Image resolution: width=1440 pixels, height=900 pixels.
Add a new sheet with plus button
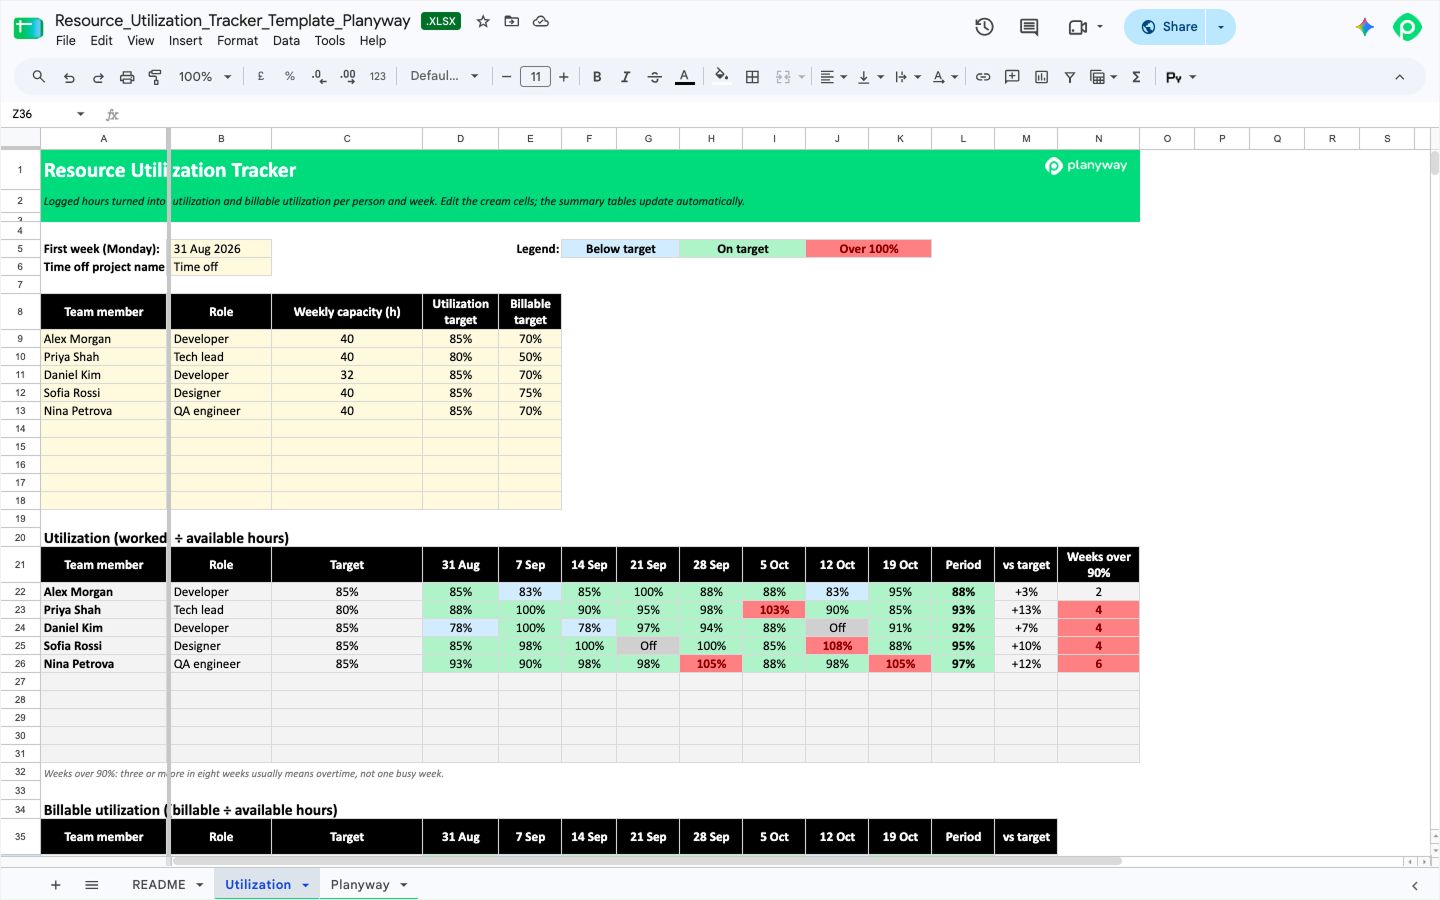pyautogui.click(x=56, y=885)
